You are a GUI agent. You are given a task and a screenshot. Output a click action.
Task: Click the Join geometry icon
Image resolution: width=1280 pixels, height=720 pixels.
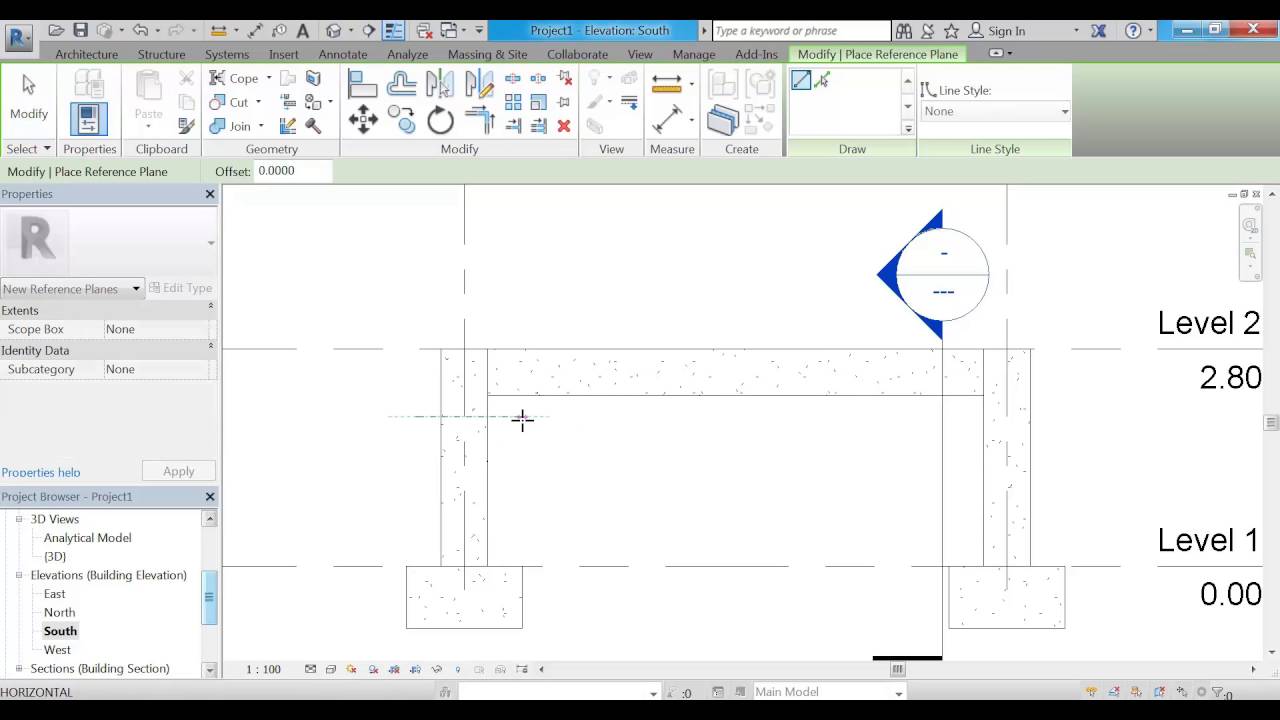pyautogui.click(x=217, y=126)
